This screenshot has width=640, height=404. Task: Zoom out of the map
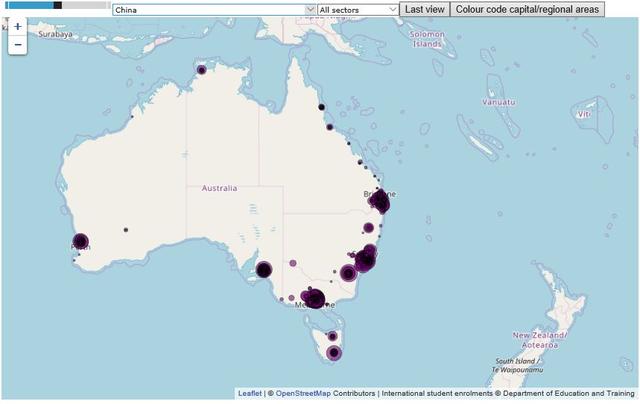(18, 45)
